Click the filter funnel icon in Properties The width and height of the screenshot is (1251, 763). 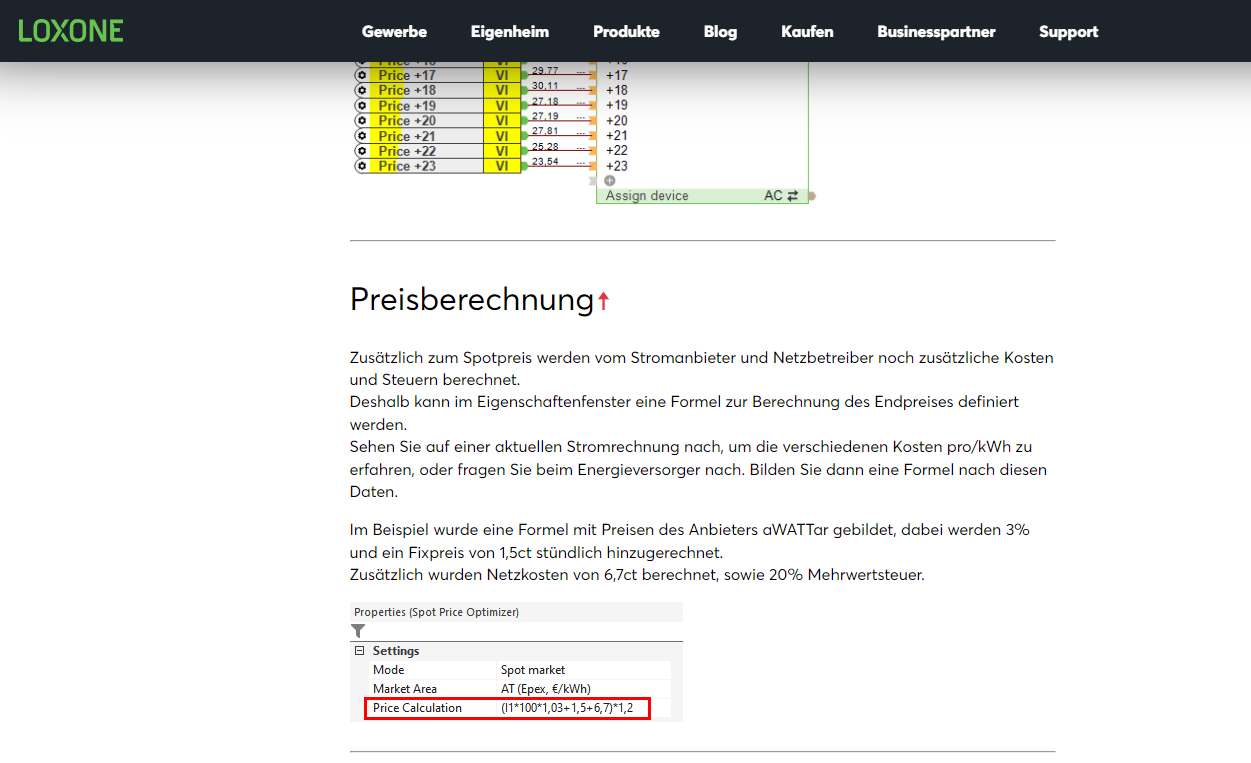358,631
